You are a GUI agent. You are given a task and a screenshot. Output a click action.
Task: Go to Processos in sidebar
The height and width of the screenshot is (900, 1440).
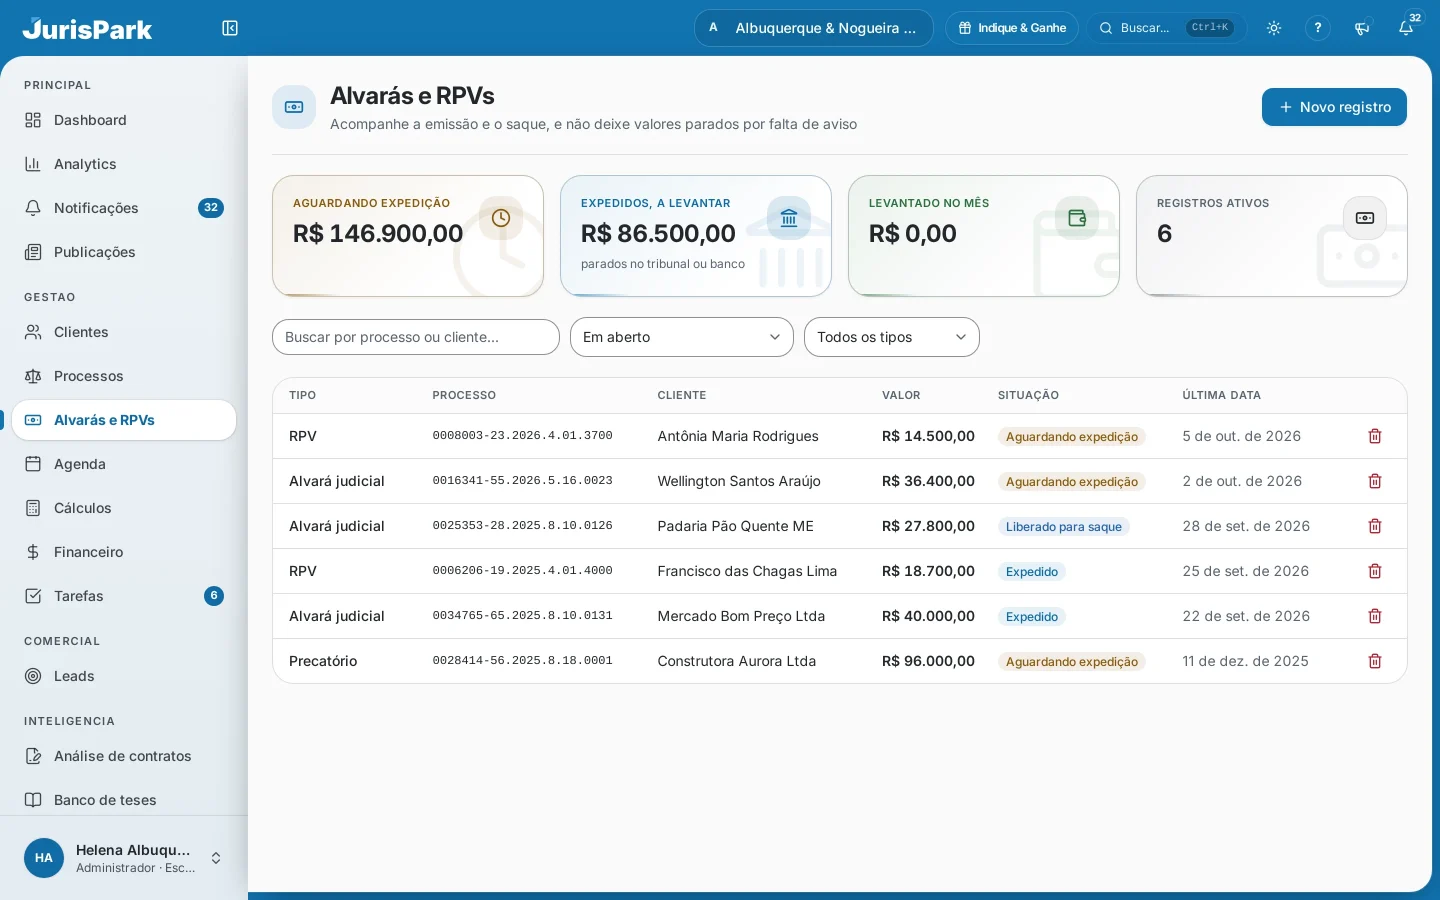click(124, 376)
